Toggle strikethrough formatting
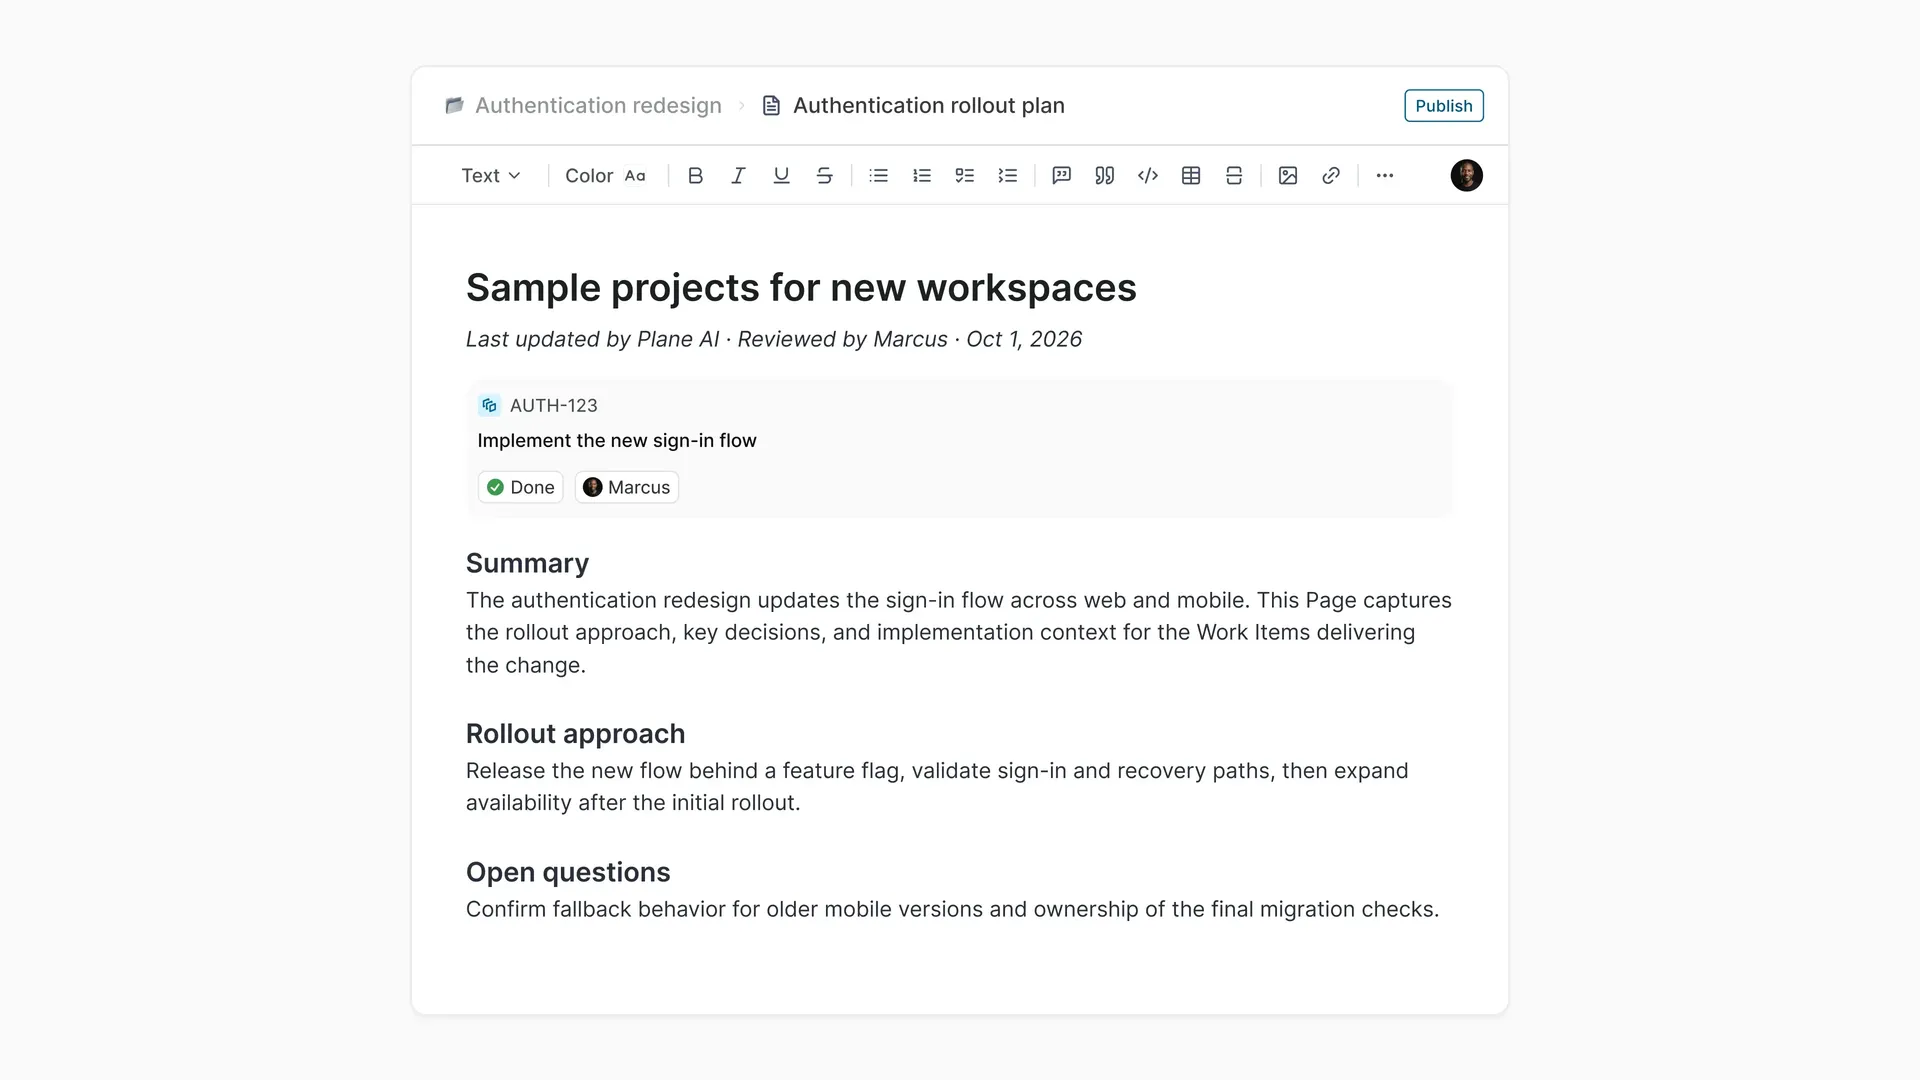 click(x=824, y=176)
